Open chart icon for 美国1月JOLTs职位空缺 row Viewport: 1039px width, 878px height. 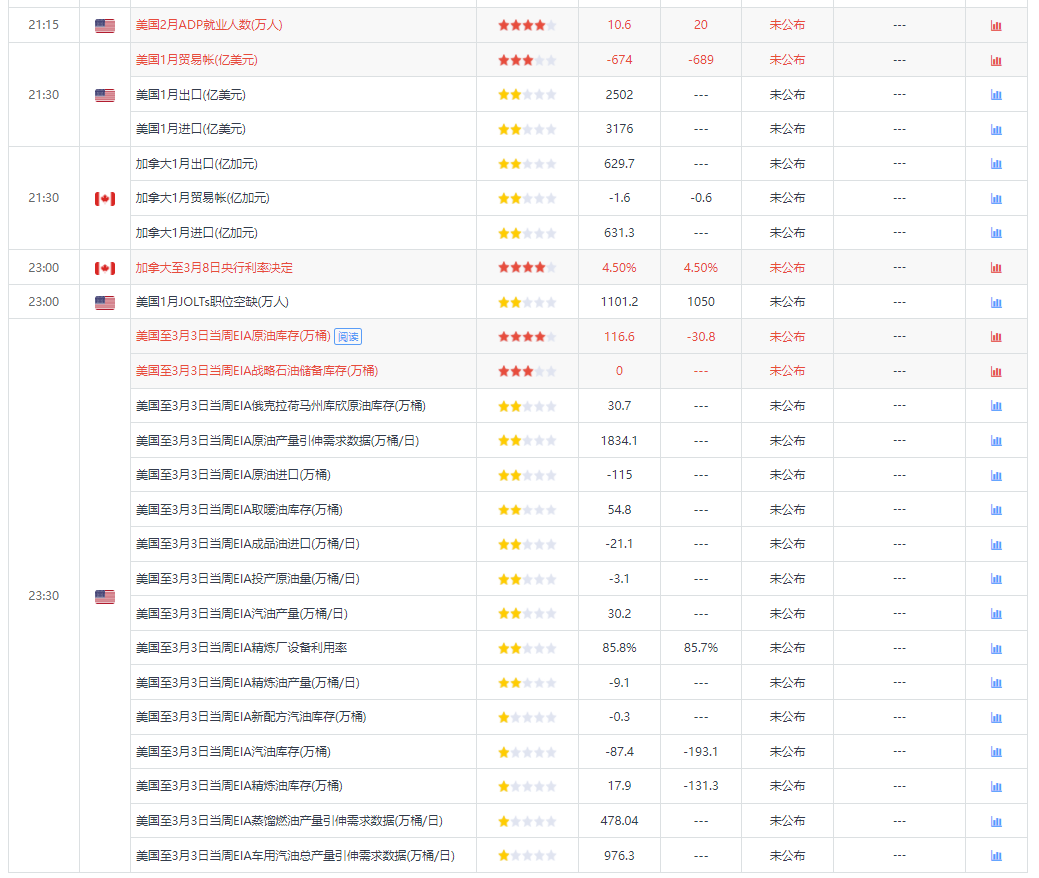[996, 302]
